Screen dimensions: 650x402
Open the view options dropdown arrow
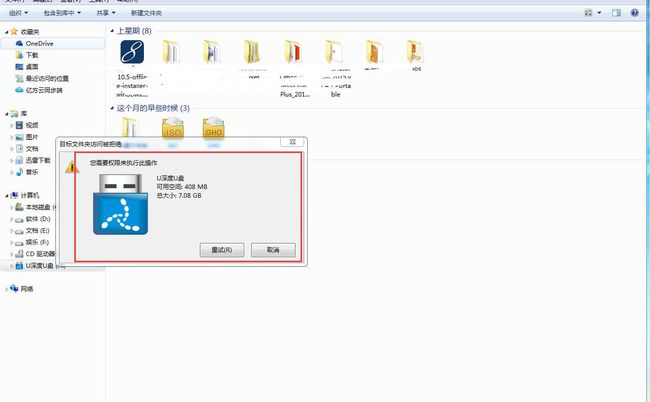599,13
